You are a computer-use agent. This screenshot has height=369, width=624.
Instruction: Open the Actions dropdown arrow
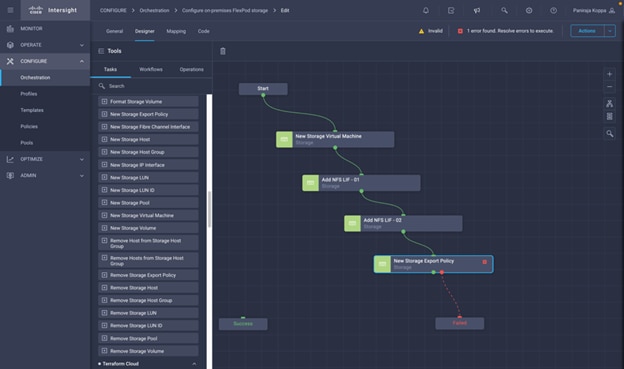click(610, 31)
